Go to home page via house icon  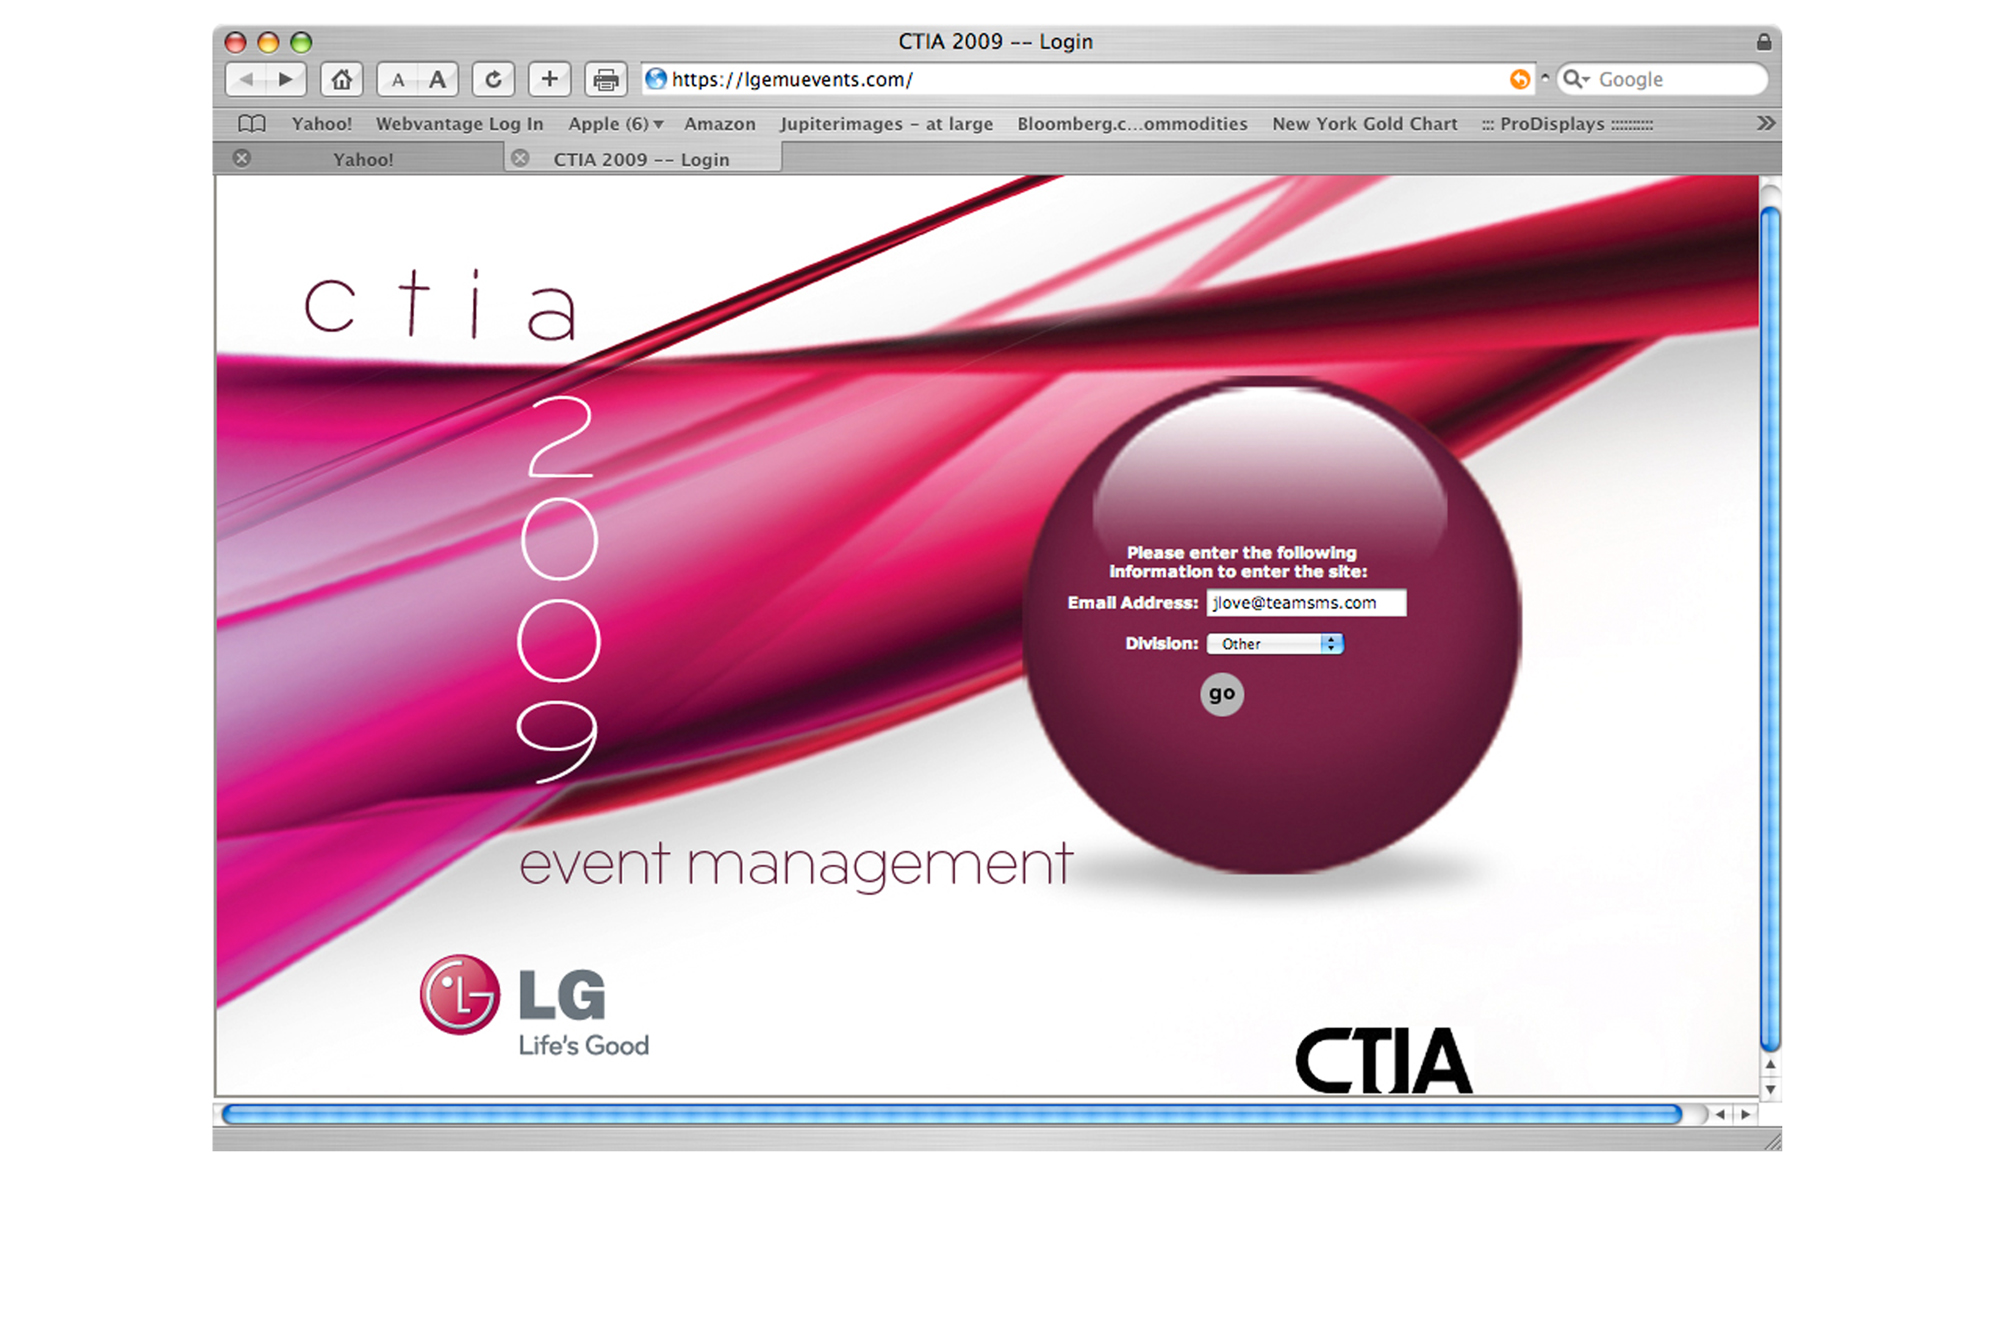tap(341, 79)
